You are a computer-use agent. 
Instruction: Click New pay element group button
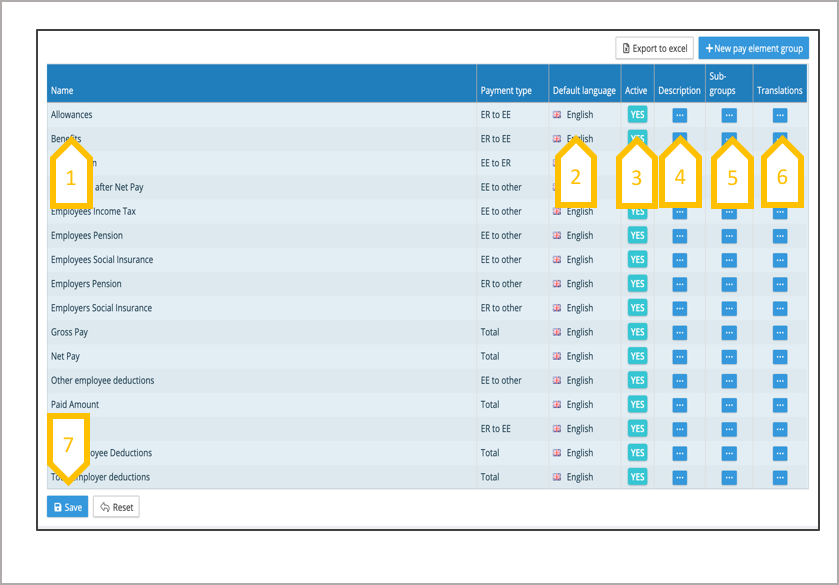[x=753, y=48]
